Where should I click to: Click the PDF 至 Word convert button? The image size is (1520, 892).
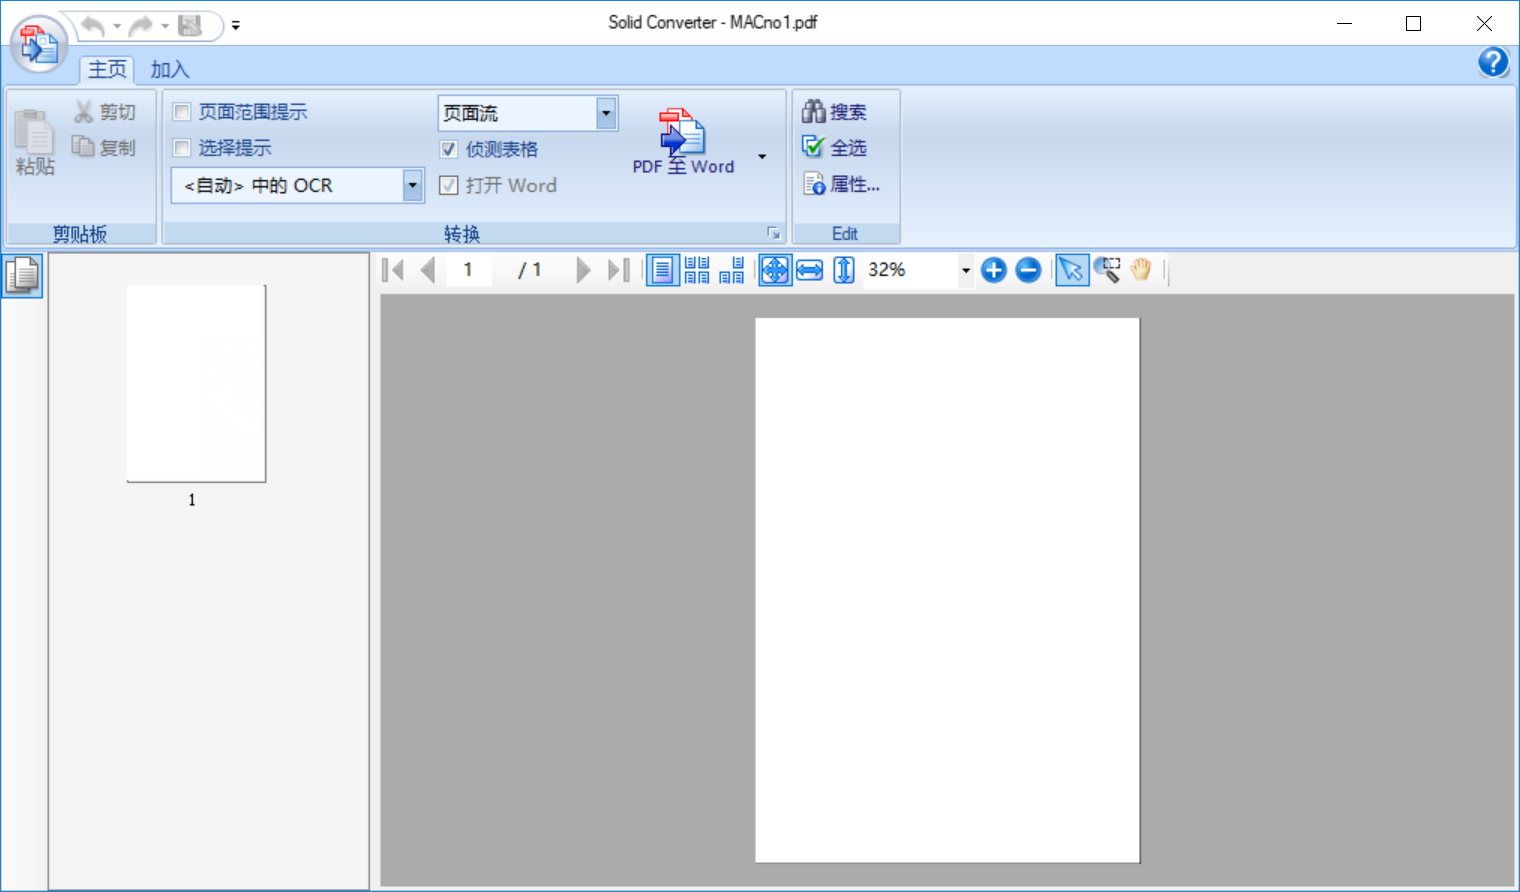coord(684,142)
